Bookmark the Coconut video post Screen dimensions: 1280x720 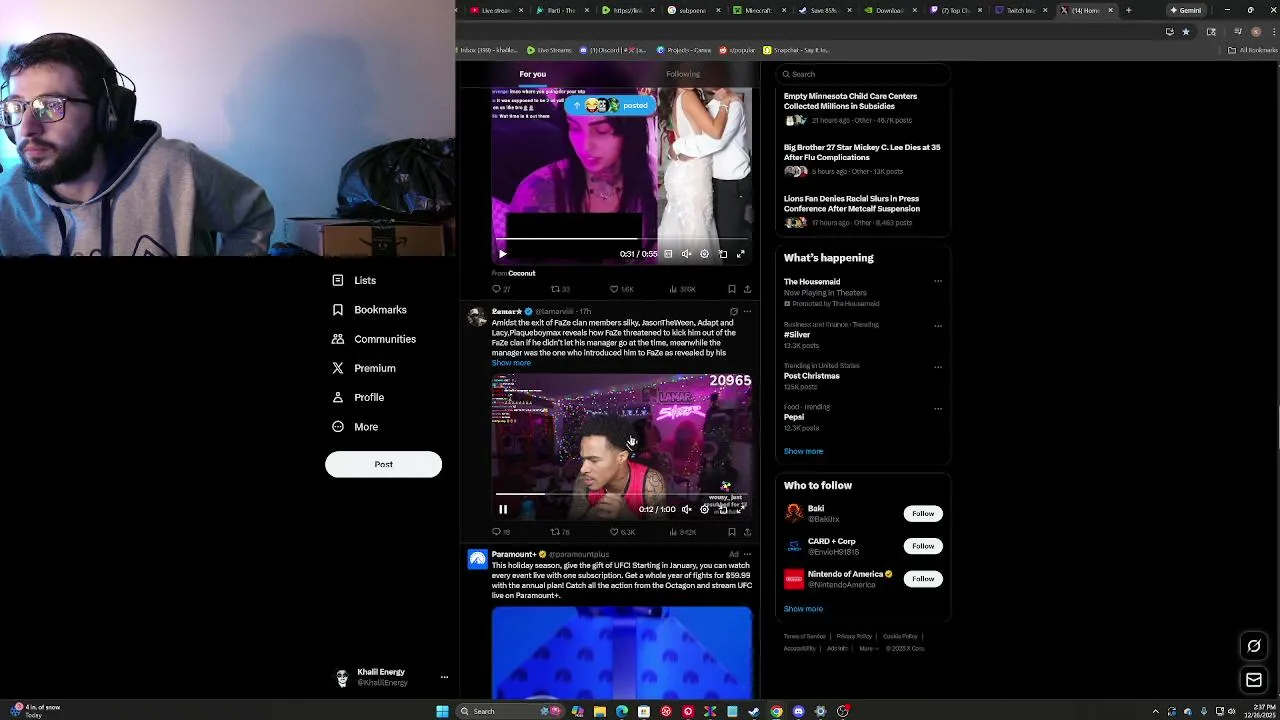[732, 289]
